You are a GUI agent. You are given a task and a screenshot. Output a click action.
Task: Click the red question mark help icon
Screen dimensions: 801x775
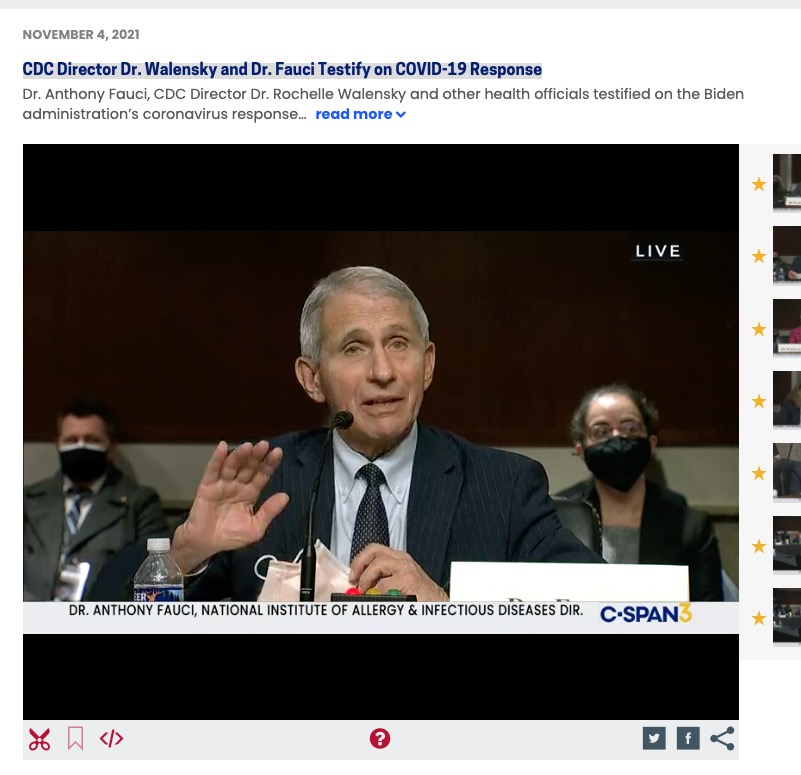[380, 739]
